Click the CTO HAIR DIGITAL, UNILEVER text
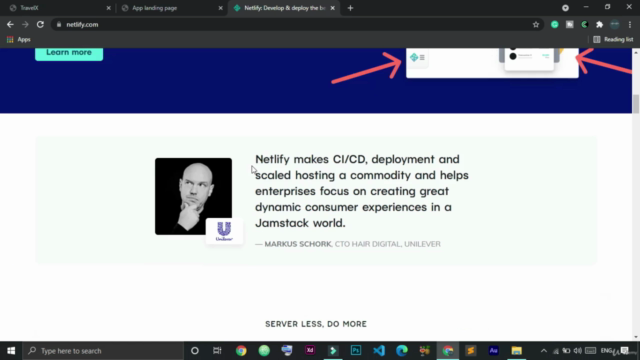The width and height of the screenshot is (640, 360). 388,244
